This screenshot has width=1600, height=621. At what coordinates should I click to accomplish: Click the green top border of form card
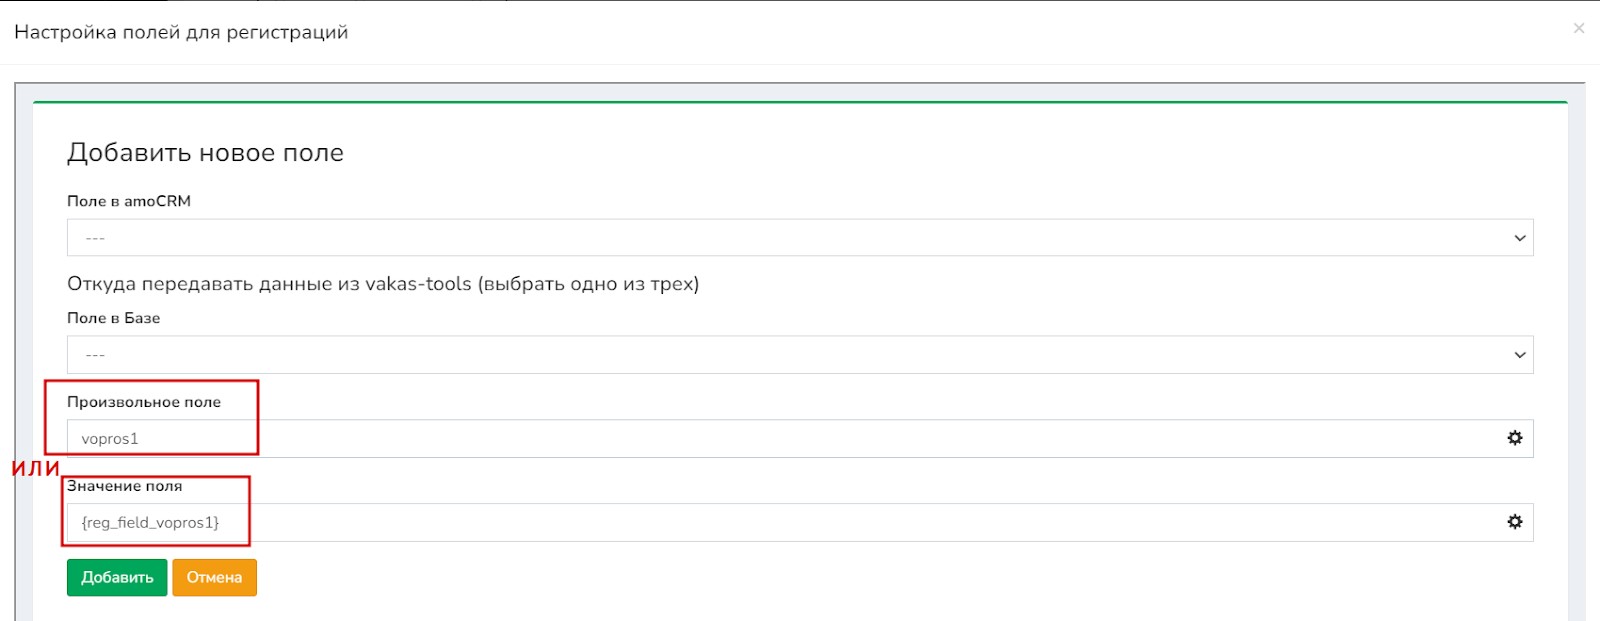(x=800, y=102)
